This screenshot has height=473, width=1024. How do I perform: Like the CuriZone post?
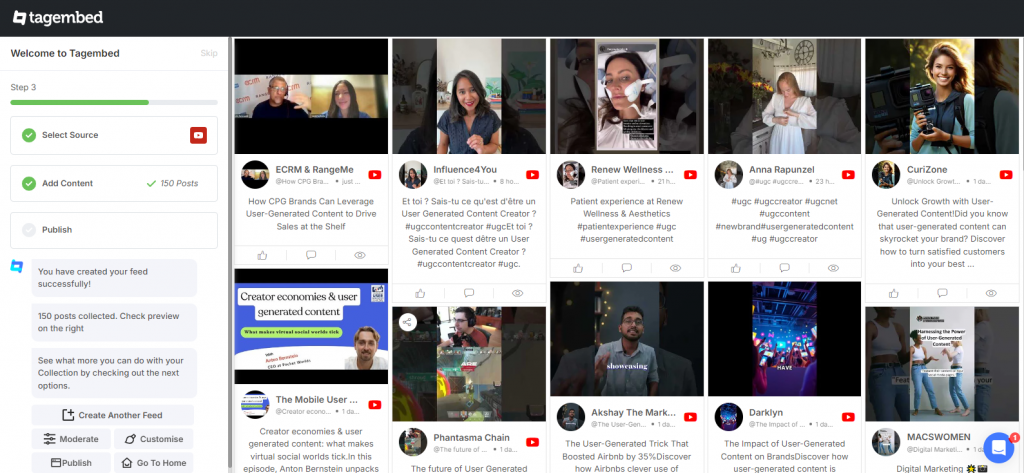click(893, 293)
